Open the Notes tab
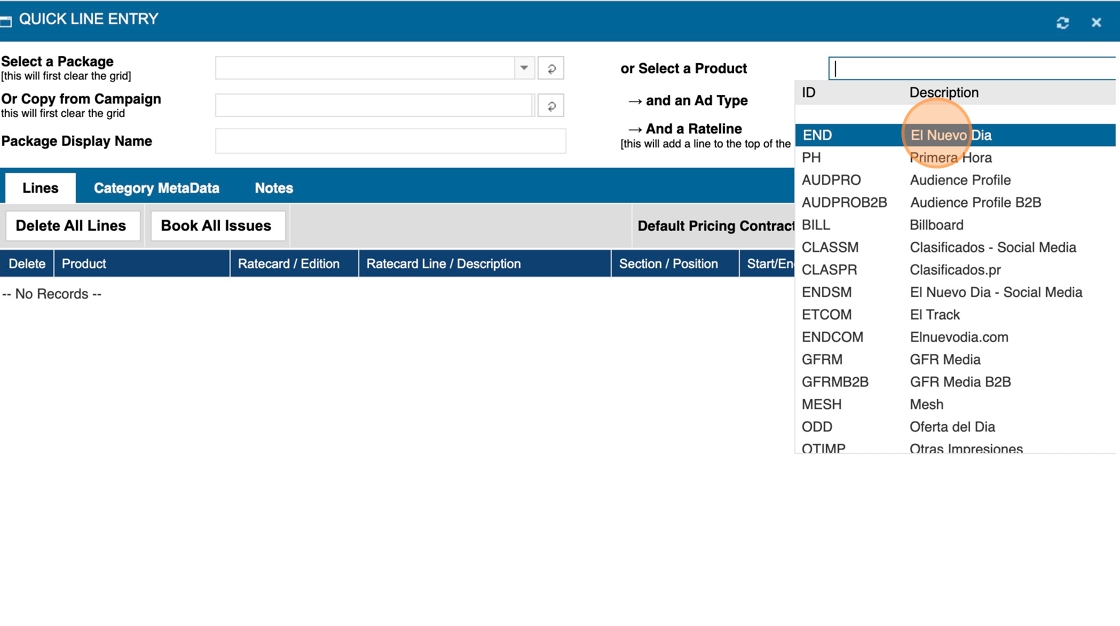This screenshot has width=1120, height=626. click(x=274, y=188)
